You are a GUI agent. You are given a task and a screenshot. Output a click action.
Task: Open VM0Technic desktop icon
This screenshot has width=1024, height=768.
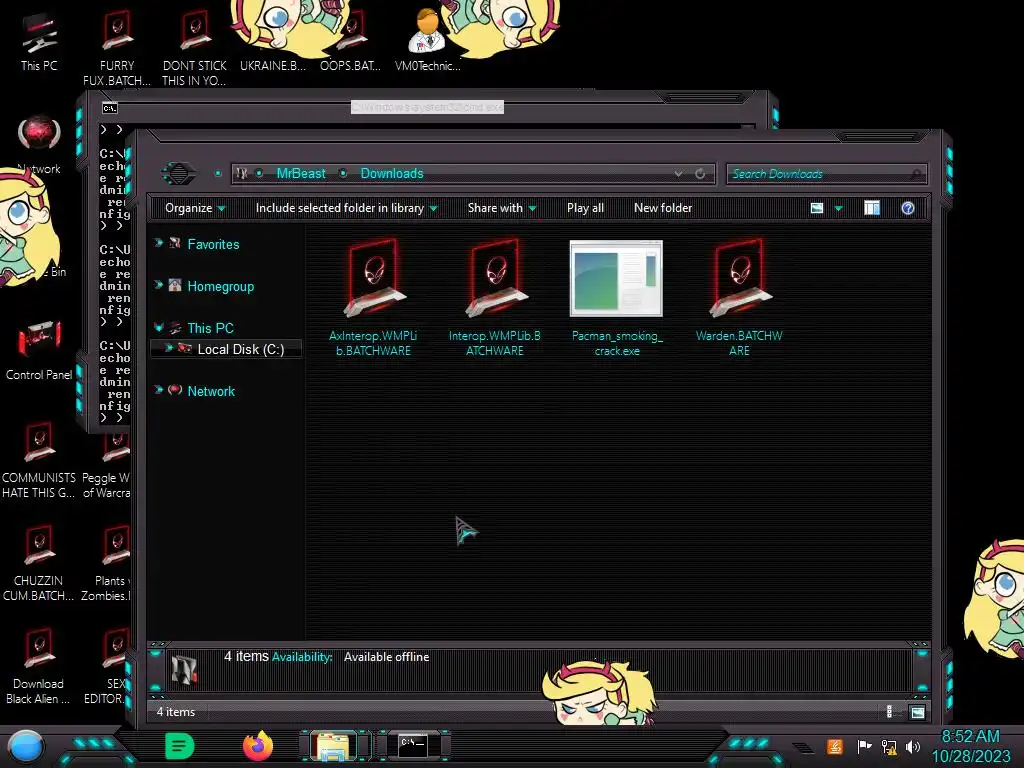[428, 40]
